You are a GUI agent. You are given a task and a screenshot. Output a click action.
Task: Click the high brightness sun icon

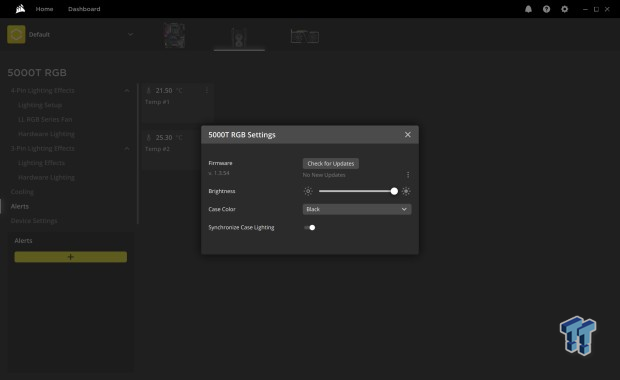click(406, 191)
